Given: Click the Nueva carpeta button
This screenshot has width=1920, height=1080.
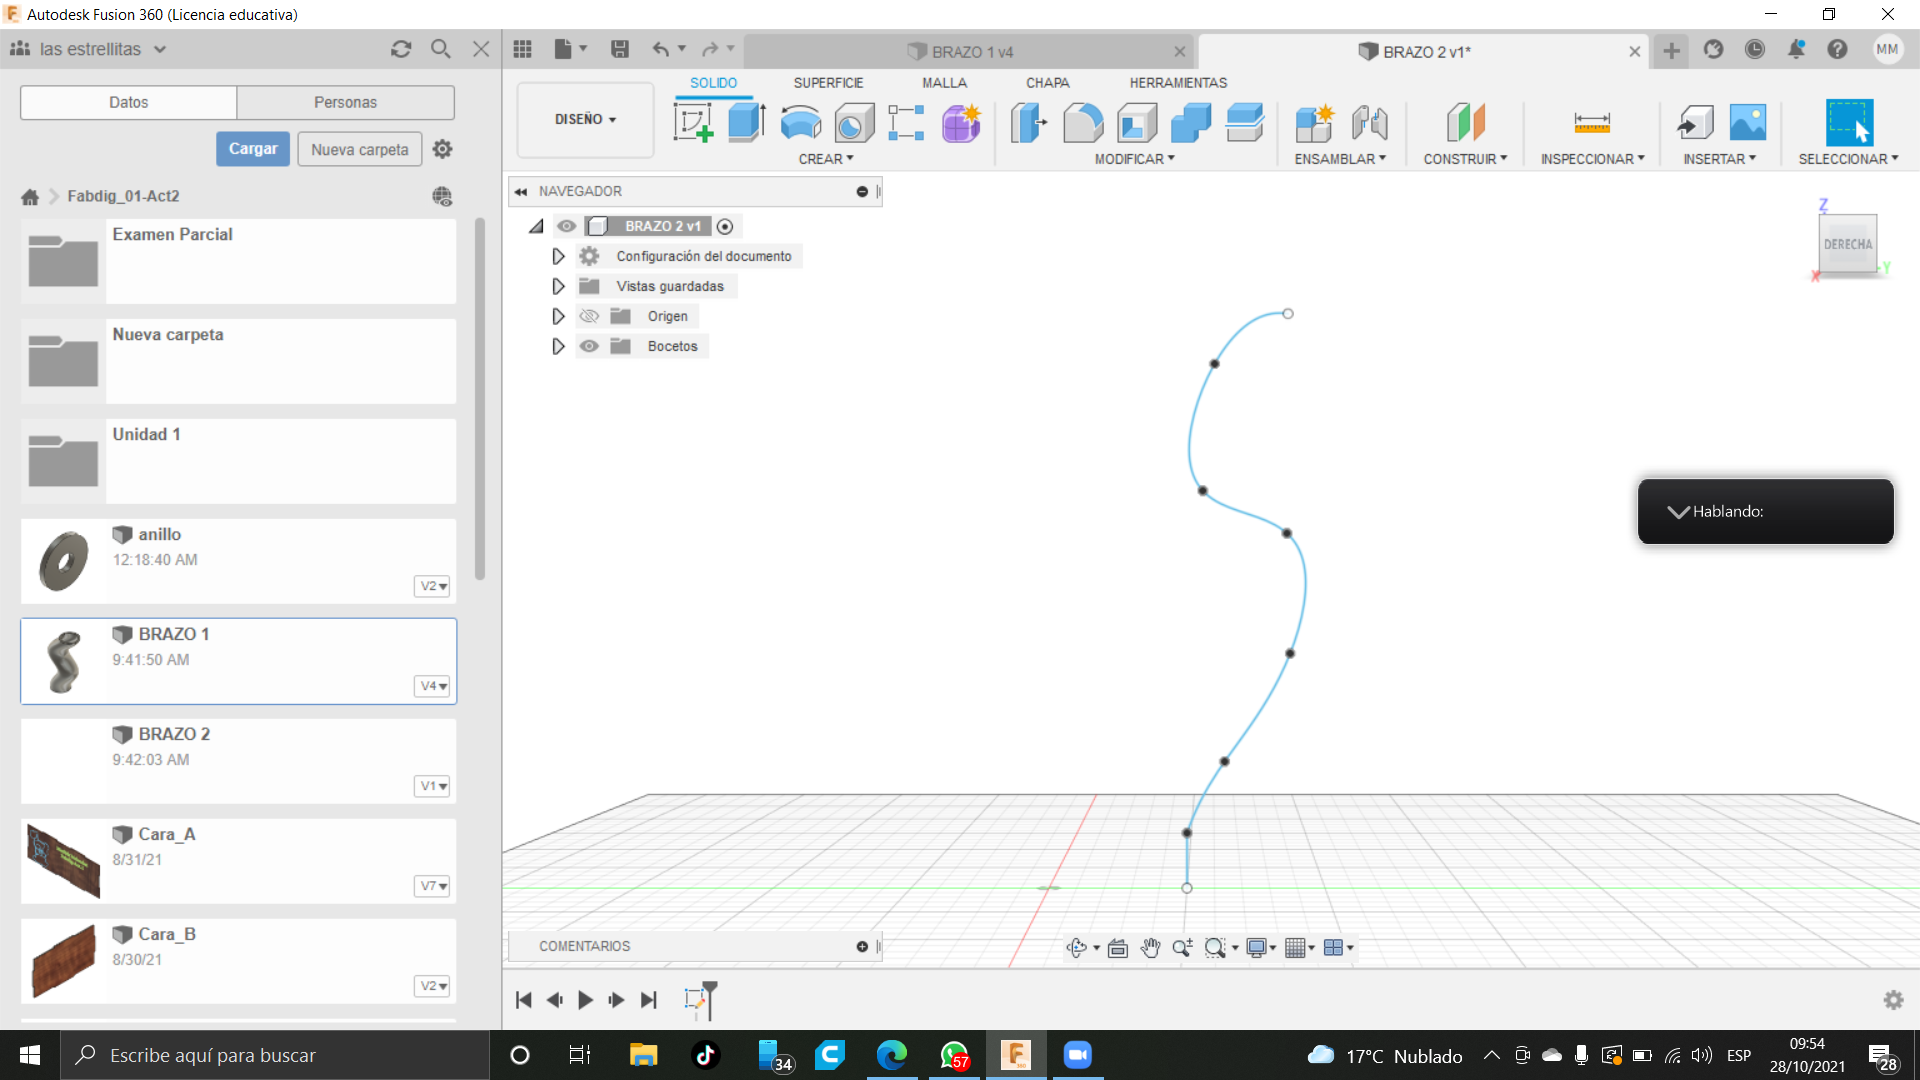Looking at the screenshot, I should (359, 149).
